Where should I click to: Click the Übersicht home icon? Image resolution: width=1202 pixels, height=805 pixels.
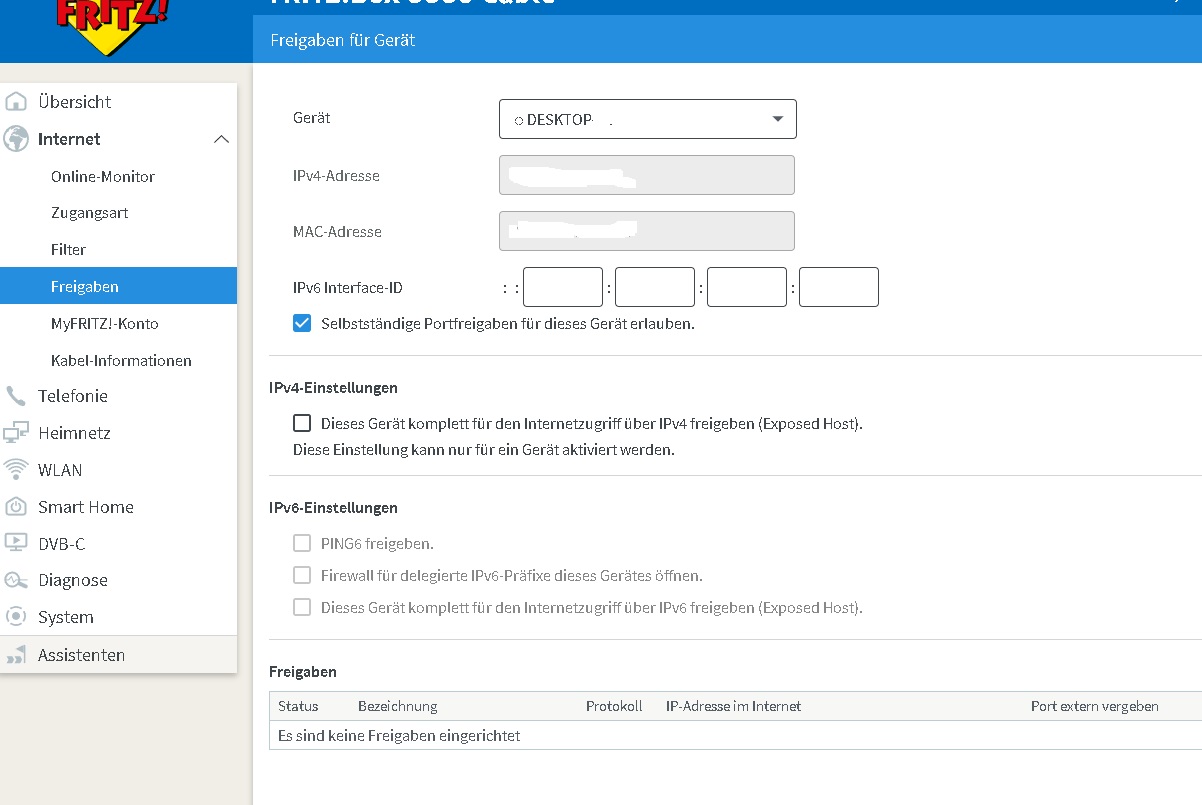pyautogui.click(x=16, y=101)
